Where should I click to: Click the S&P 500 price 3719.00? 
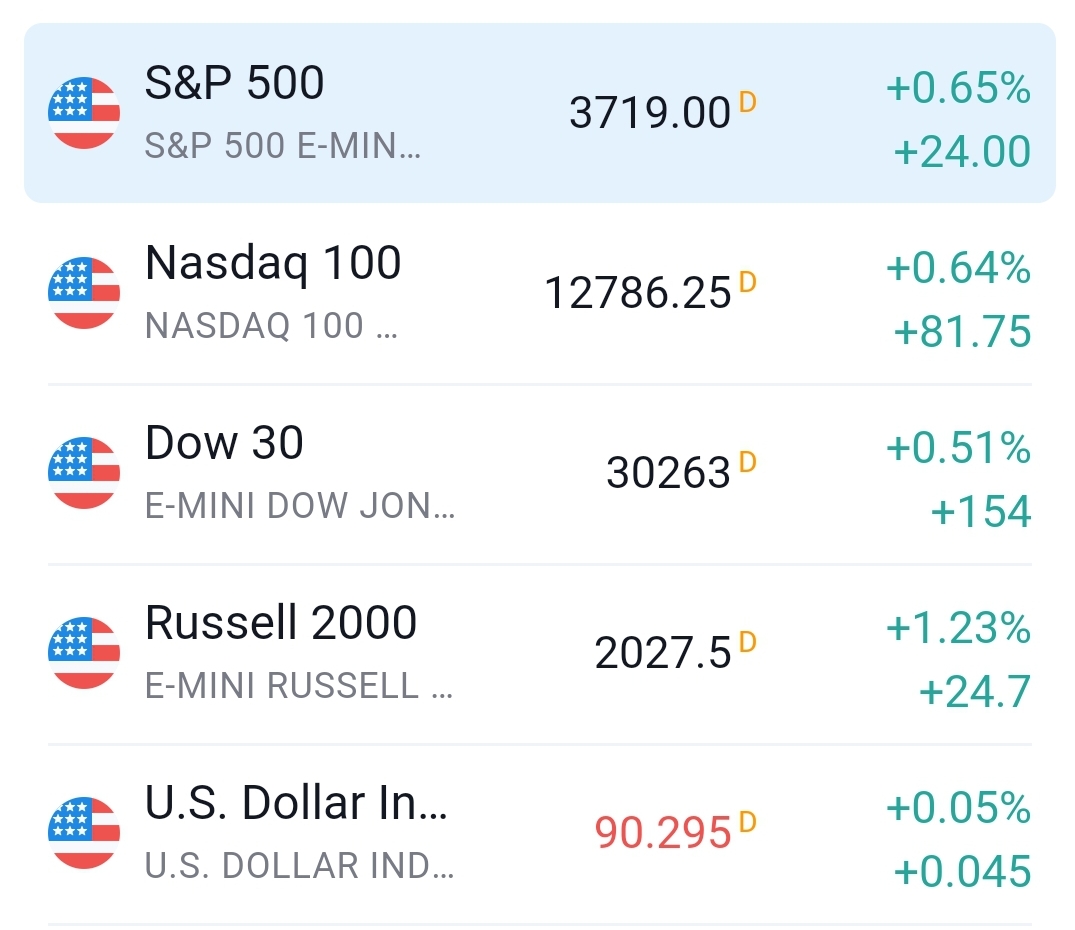click(x=650, y=113)
